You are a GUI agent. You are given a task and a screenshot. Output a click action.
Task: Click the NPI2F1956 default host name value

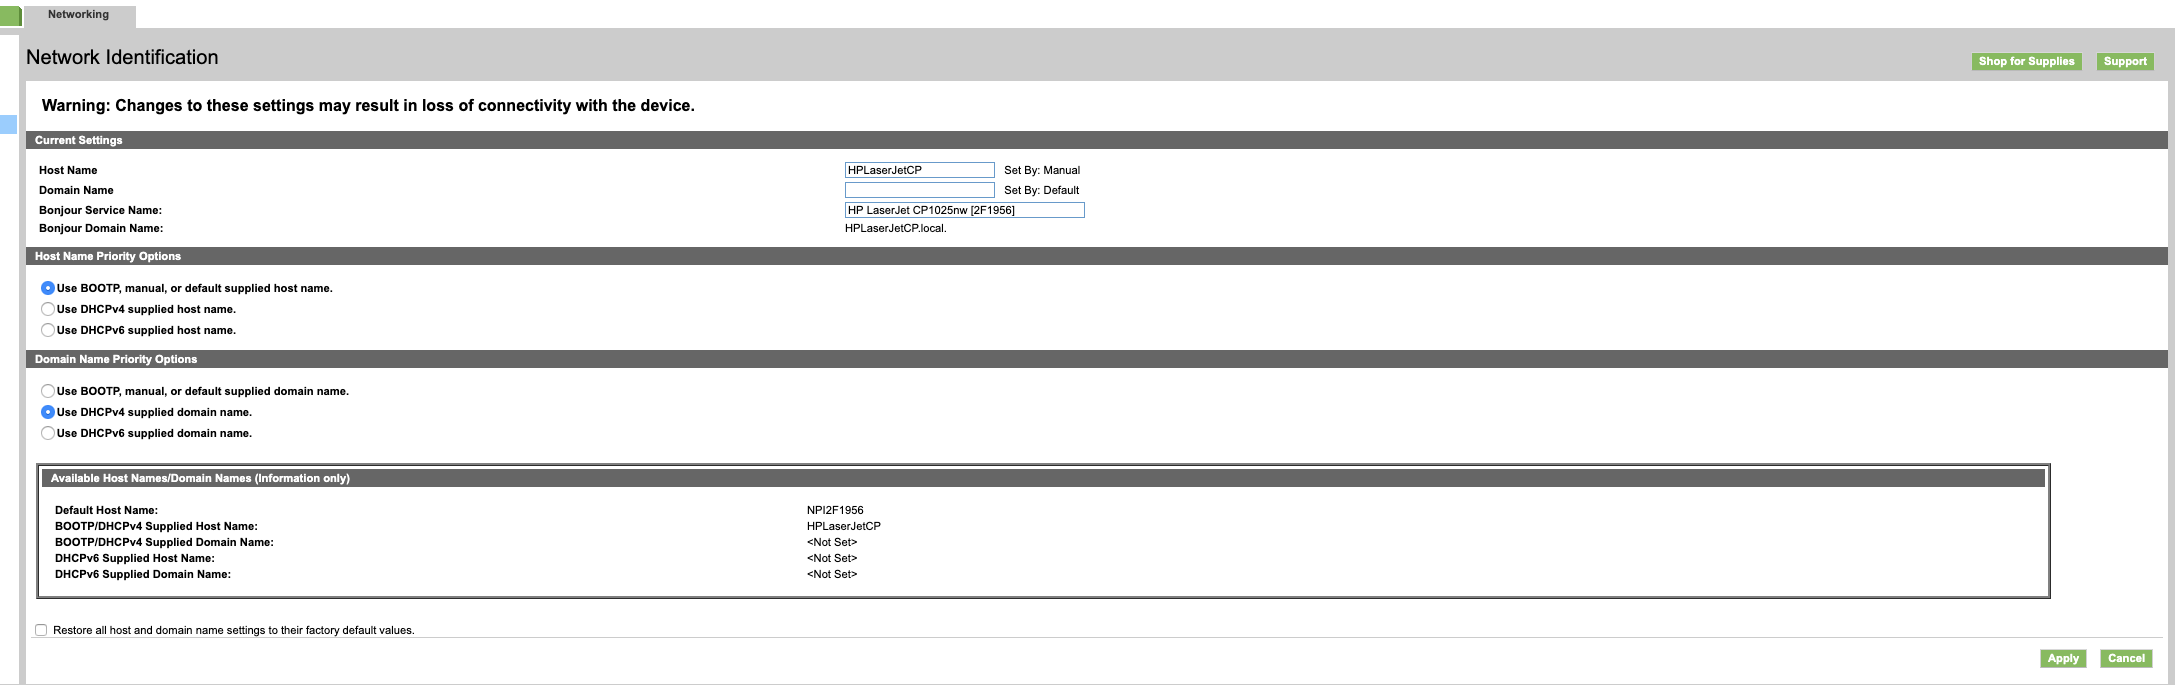[x=835, y=510]
